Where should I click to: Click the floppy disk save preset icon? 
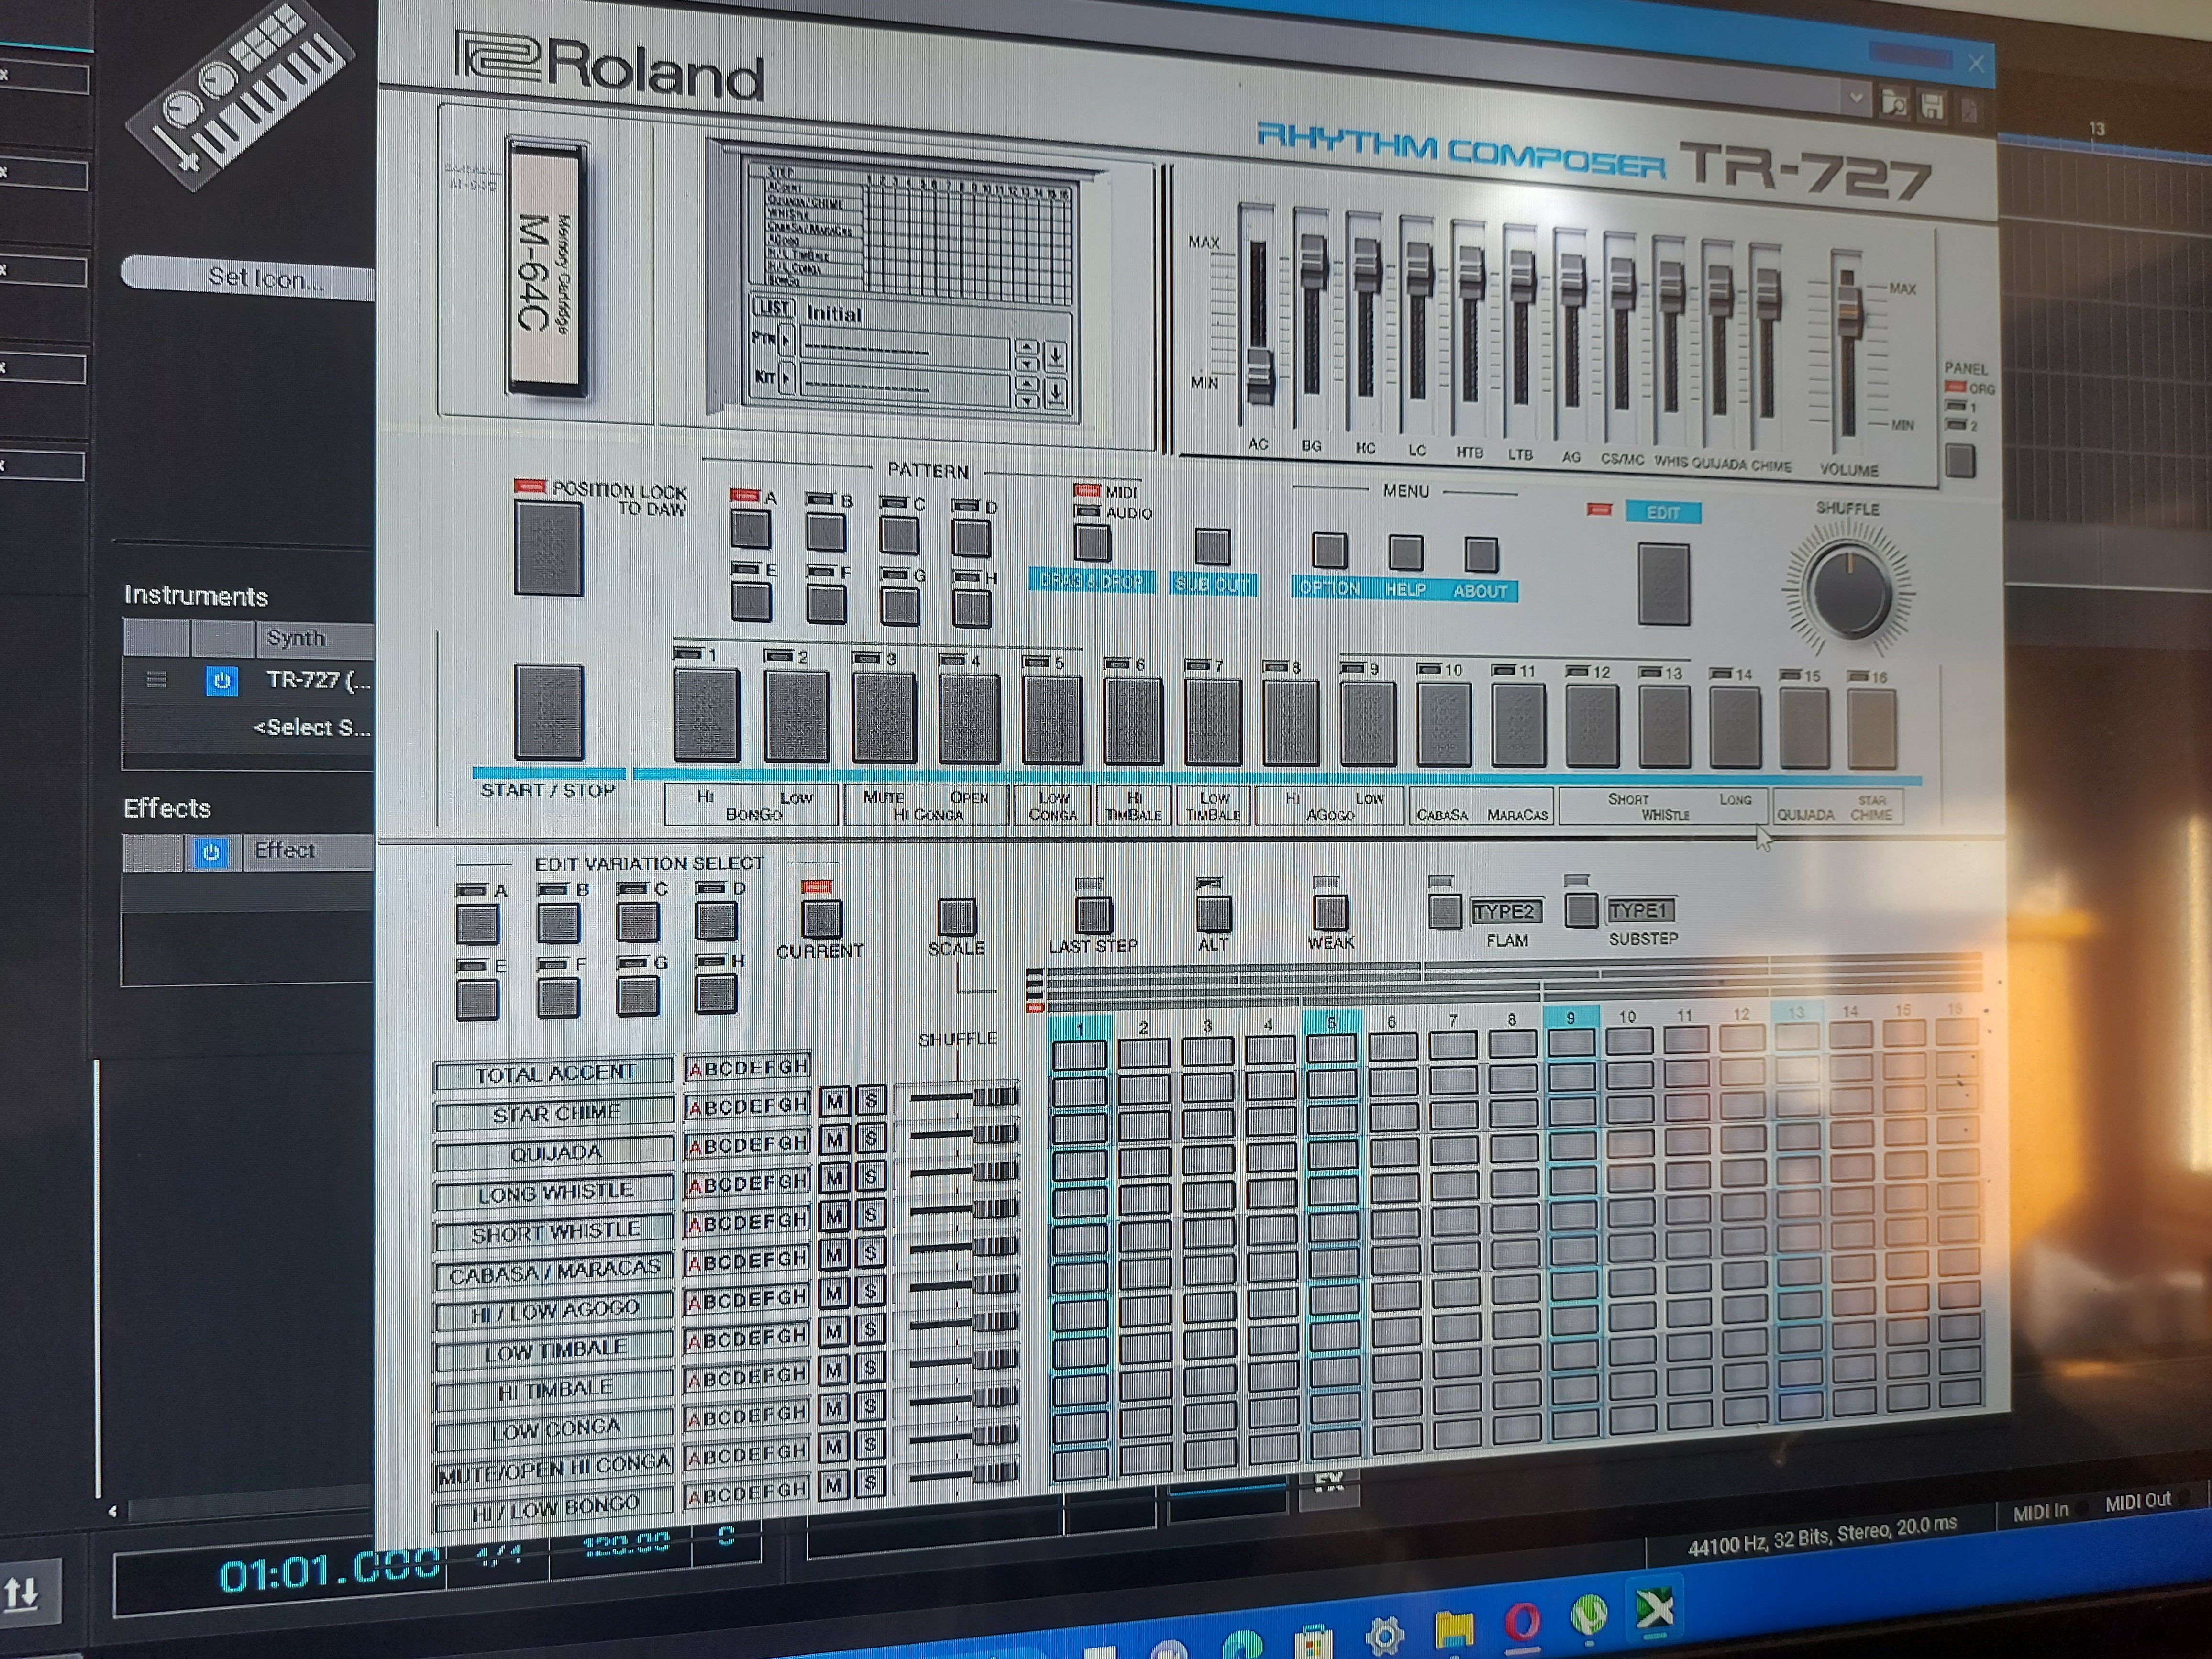(1932, 107)
